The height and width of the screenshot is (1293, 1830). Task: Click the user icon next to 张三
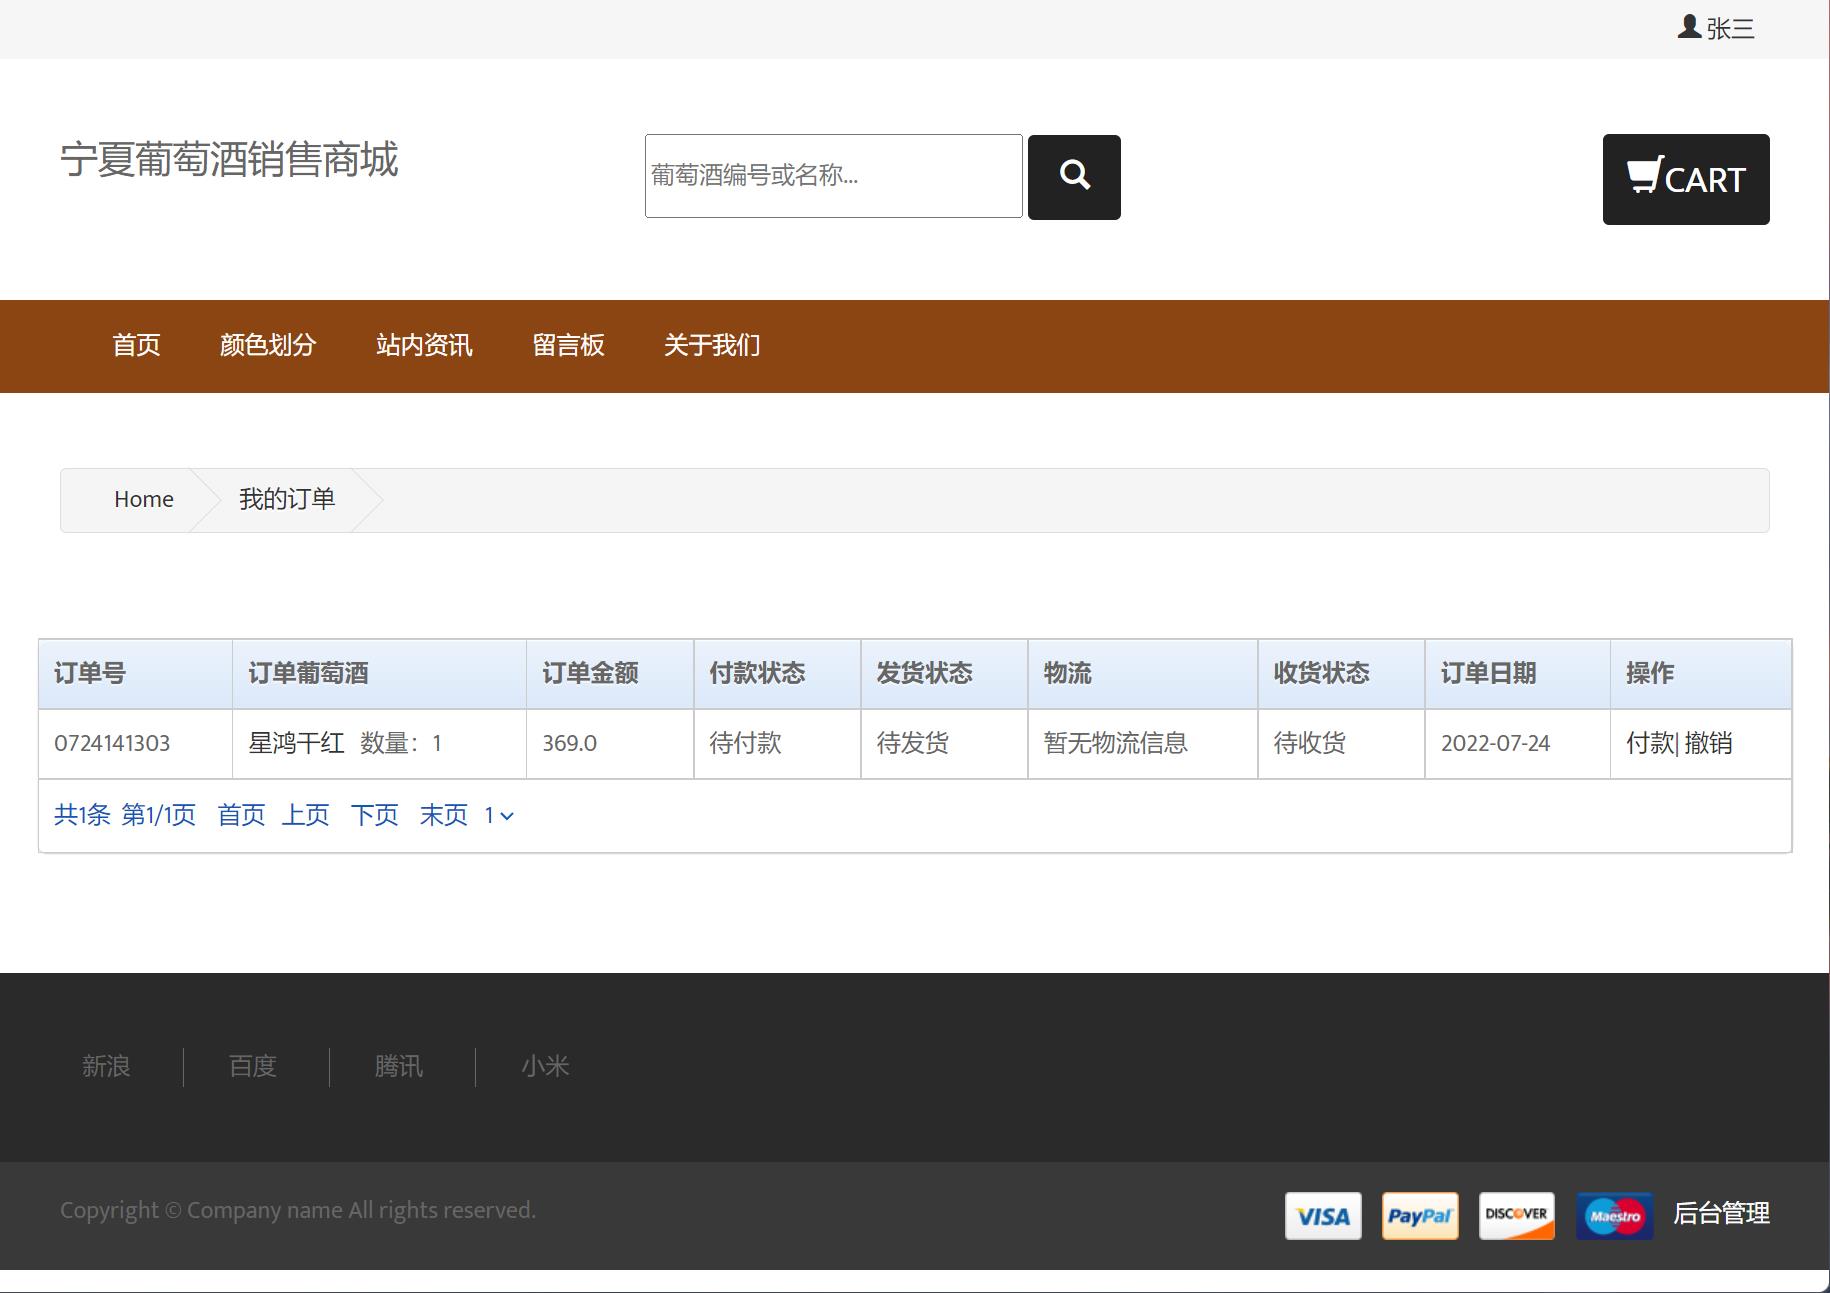(1688, 27)
